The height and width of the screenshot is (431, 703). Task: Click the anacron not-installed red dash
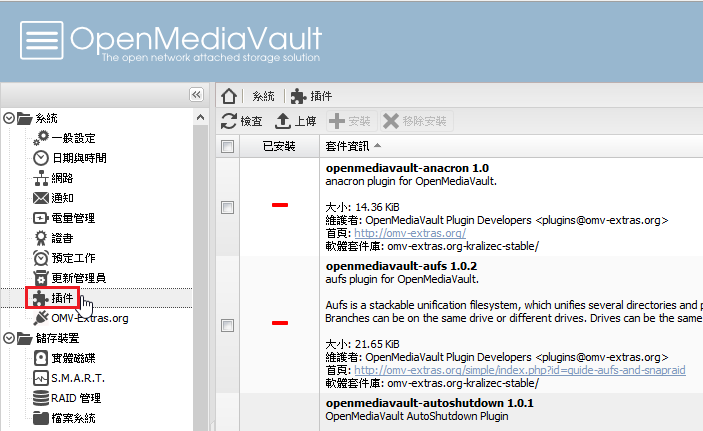tap(280, 205)
